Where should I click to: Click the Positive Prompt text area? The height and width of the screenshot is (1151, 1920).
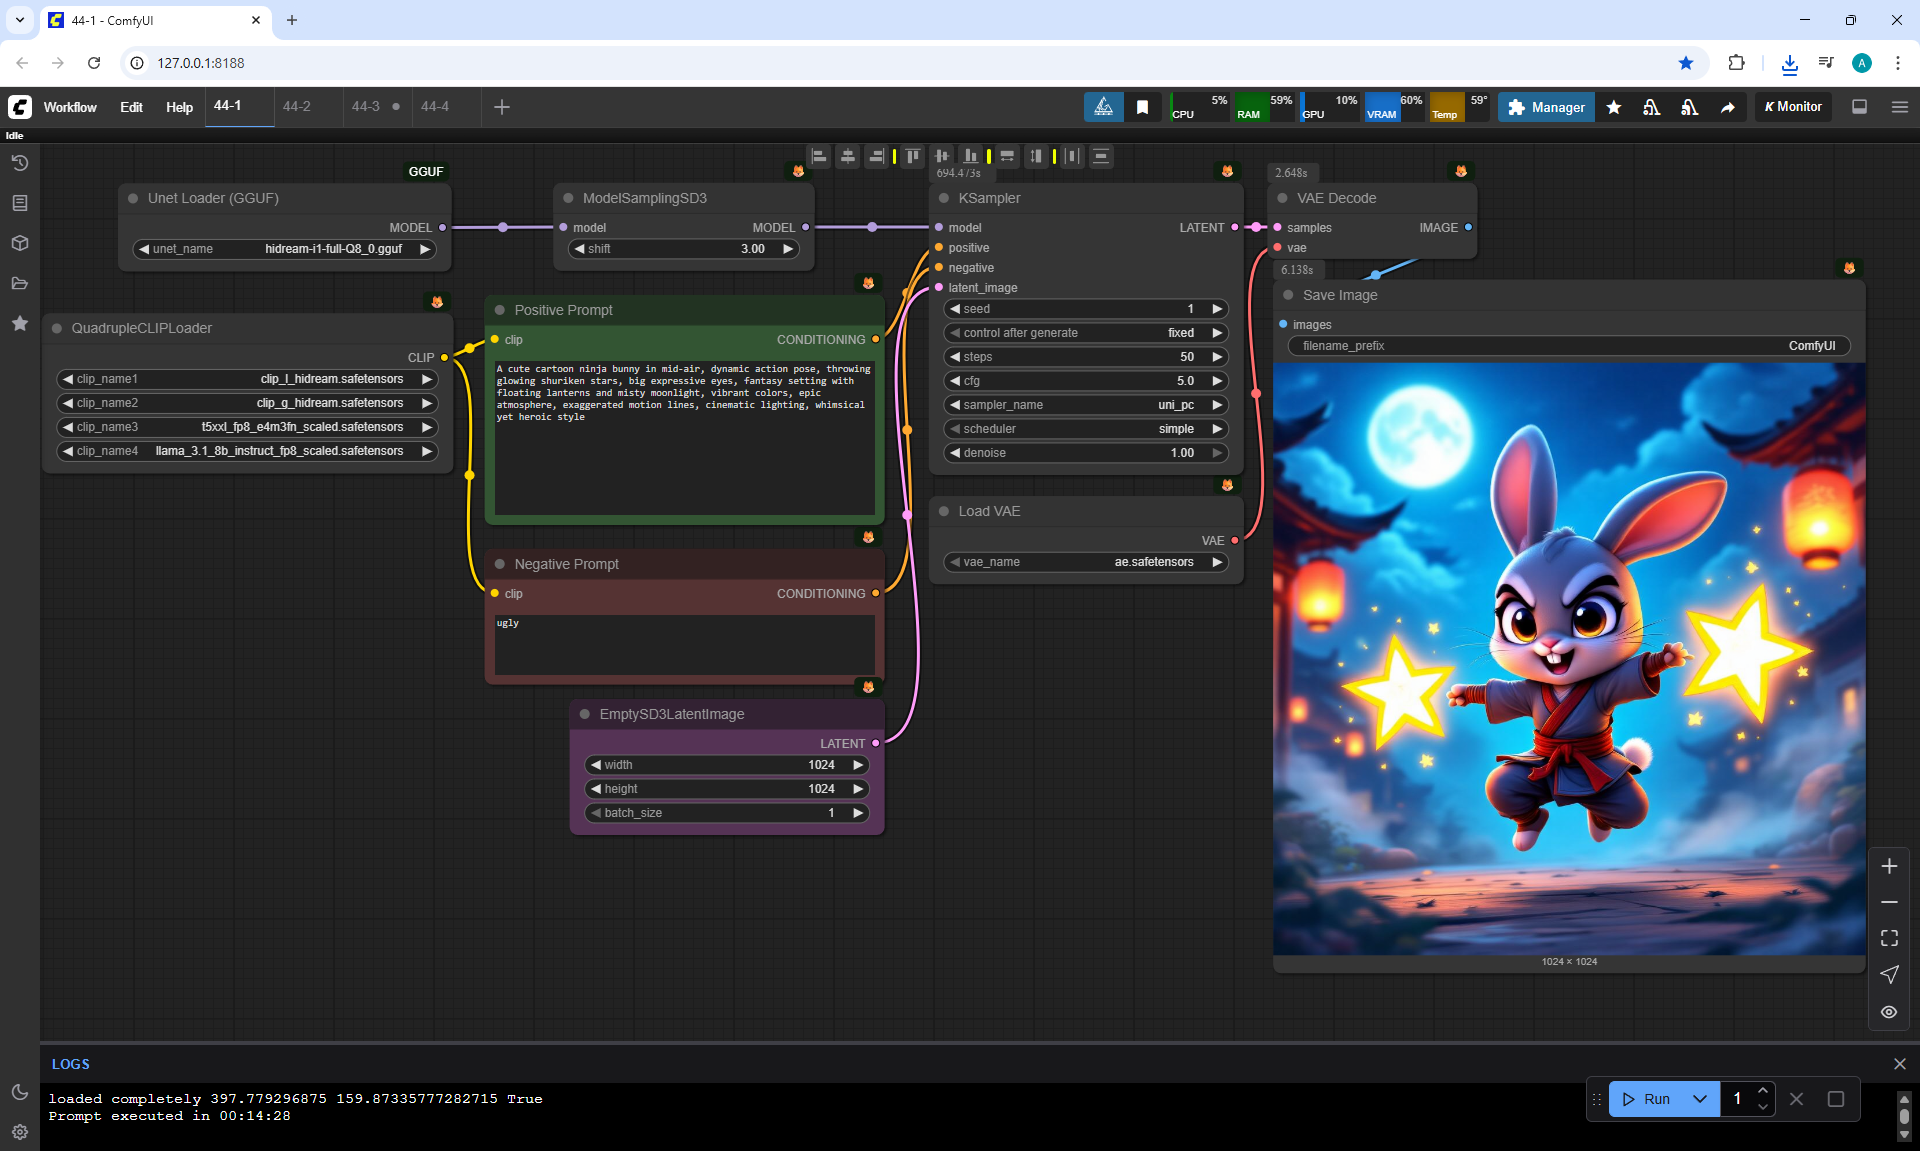point(684,440)
